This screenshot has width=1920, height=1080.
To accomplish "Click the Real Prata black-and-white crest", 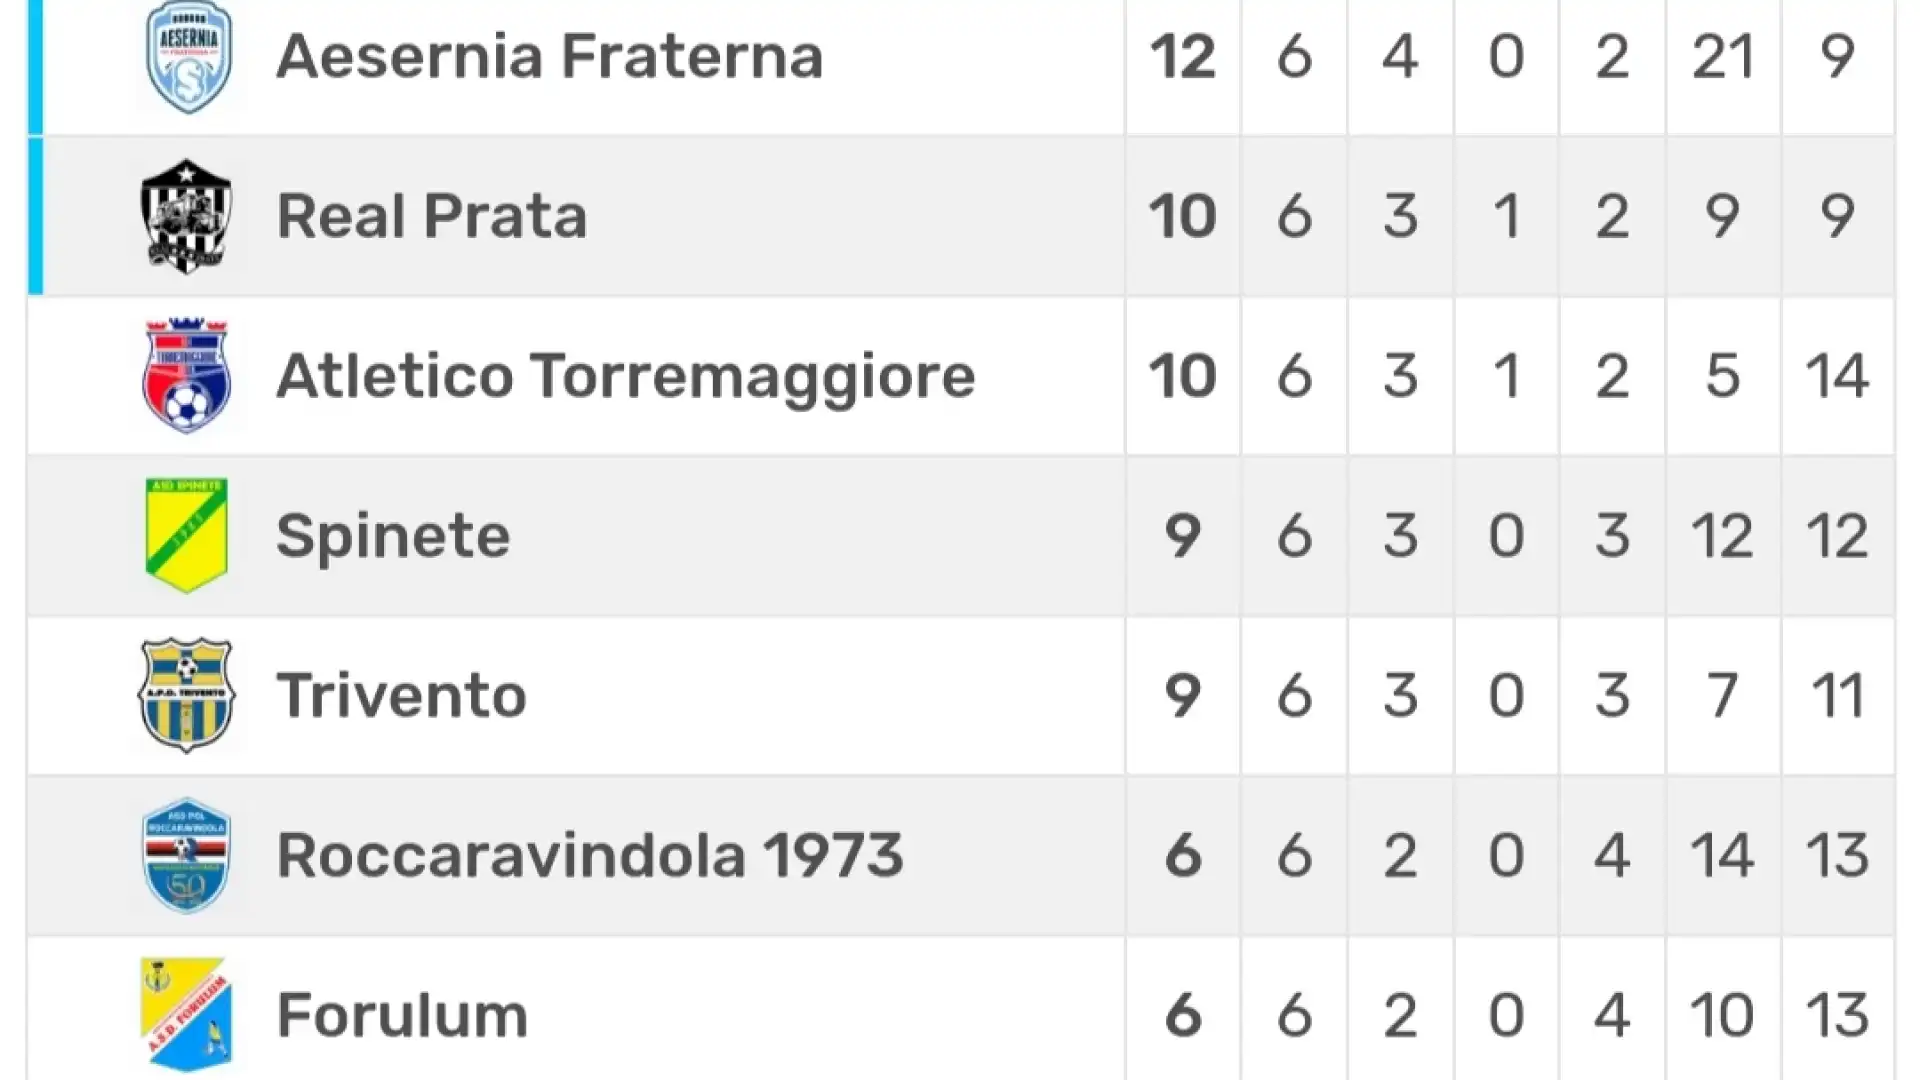I will (x=186, y=216).
